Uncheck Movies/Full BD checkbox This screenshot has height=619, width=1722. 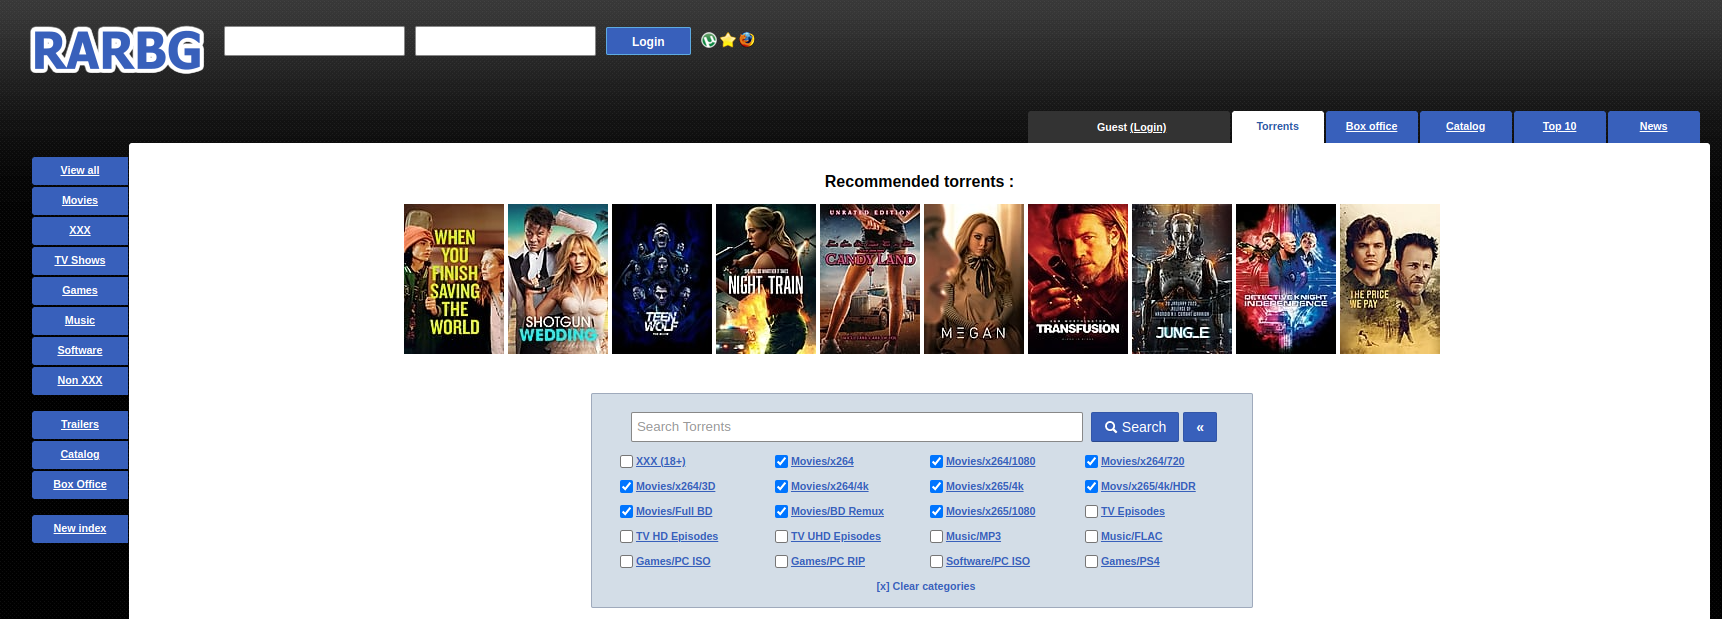[x=627, y=512]
